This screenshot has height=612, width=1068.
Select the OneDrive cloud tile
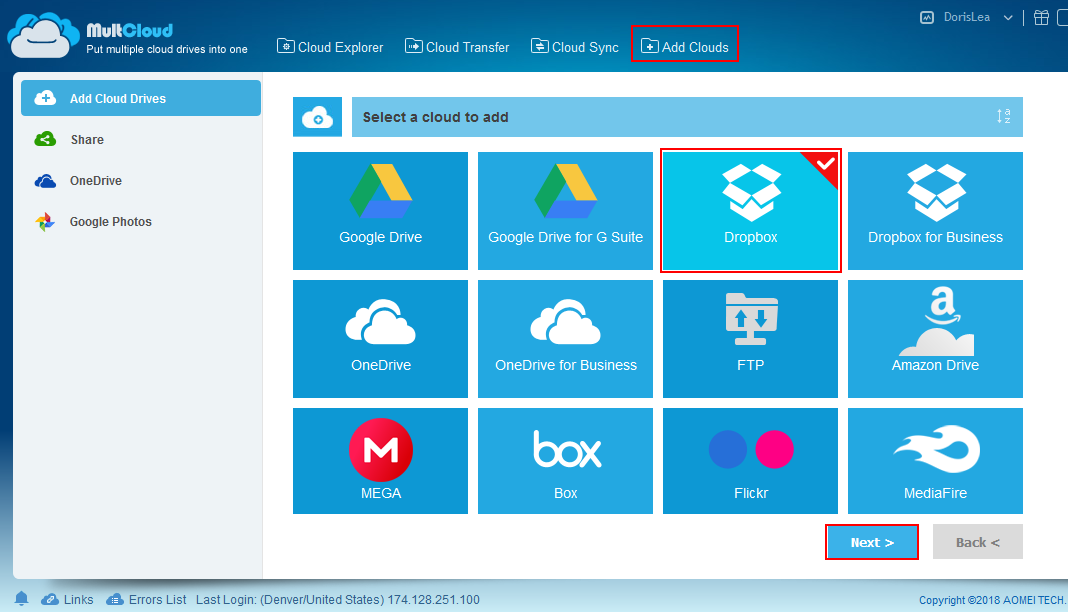tap(380, 338)
